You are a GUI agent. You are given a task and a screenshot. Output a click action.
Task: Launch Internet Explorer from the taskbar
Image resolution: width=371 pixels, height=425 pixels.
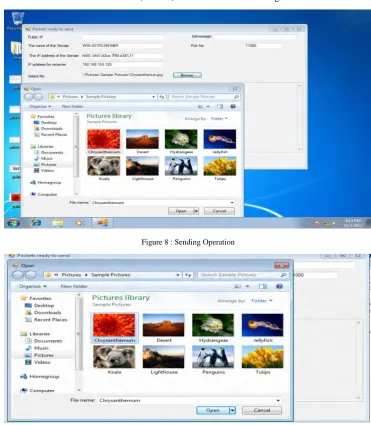coord(36,223)
